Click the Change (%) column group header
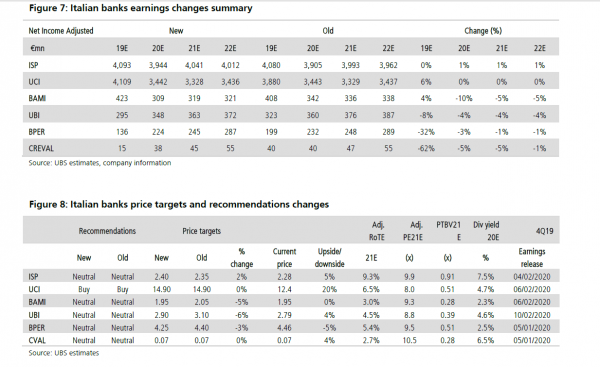 click(483, 31)
